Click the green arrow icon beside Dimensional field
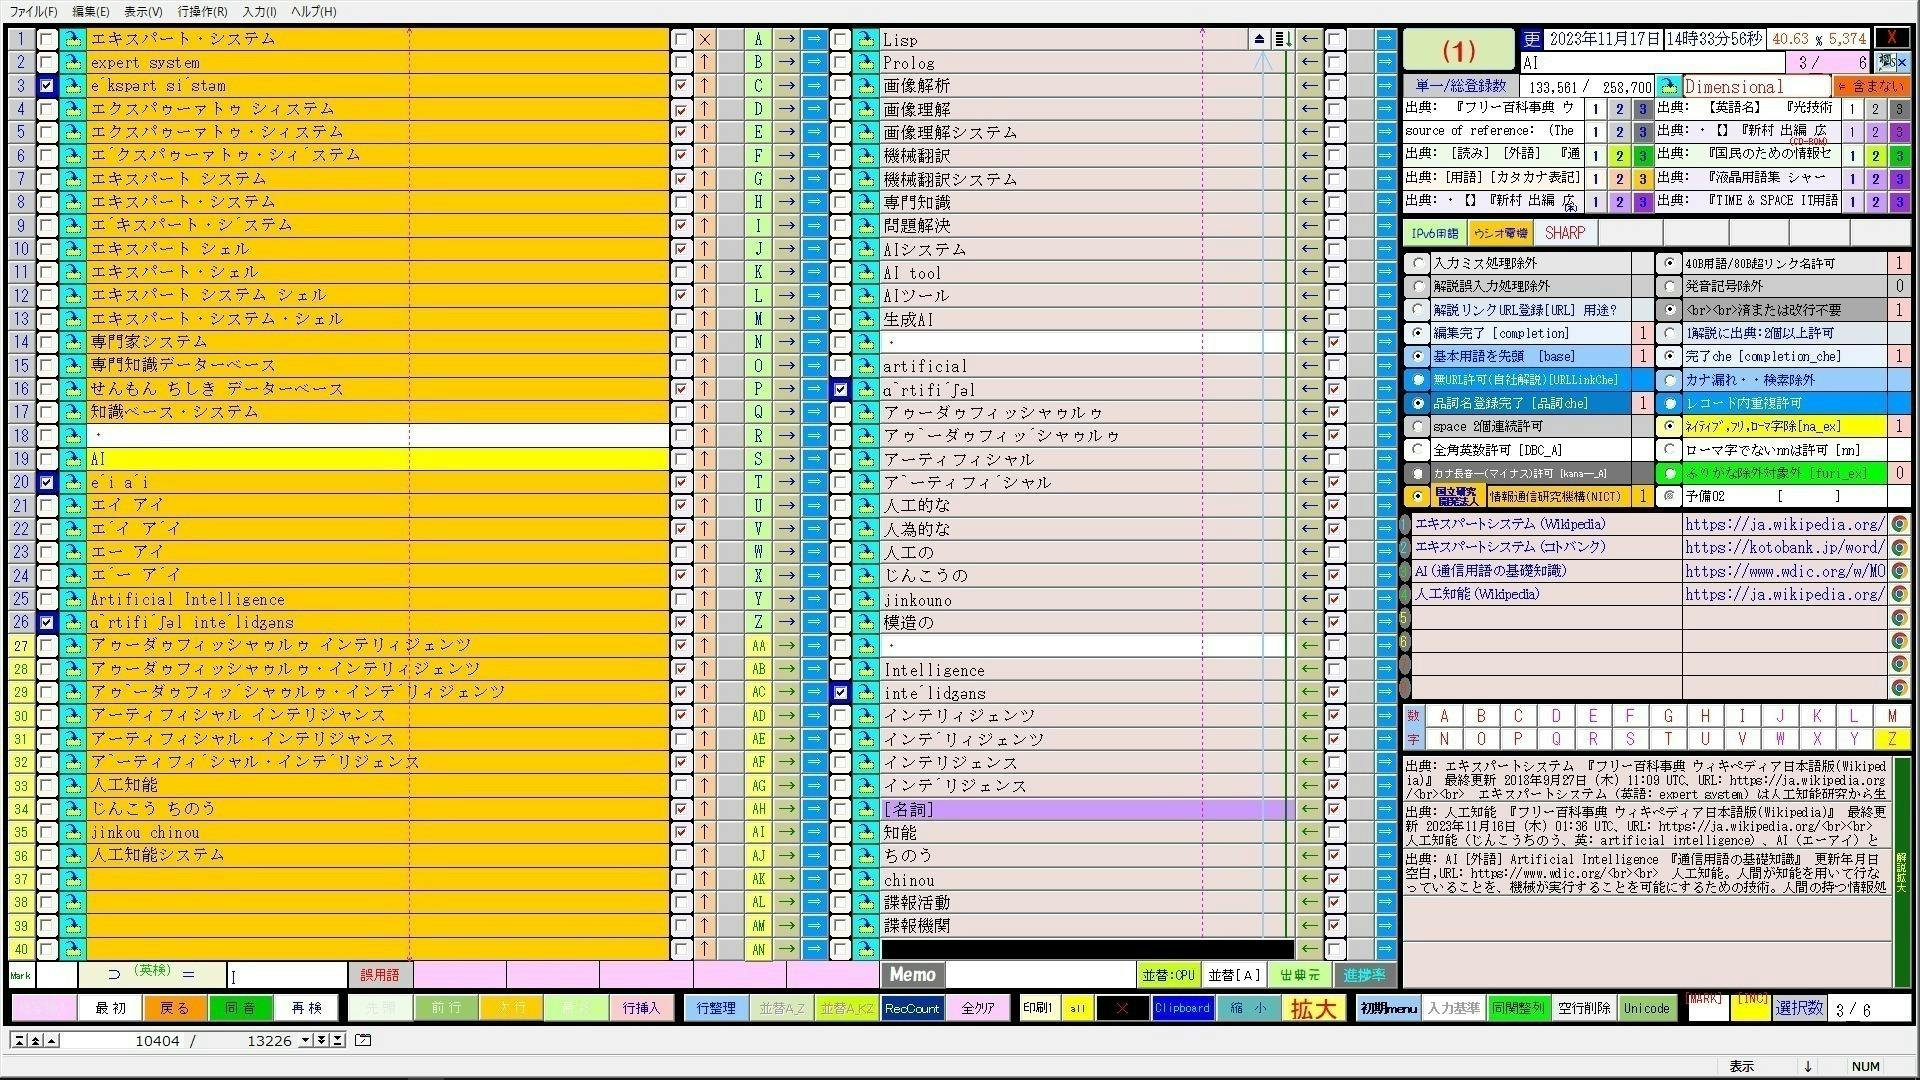Viewport: 1920px width, 1080px height. coord(1667,87)
